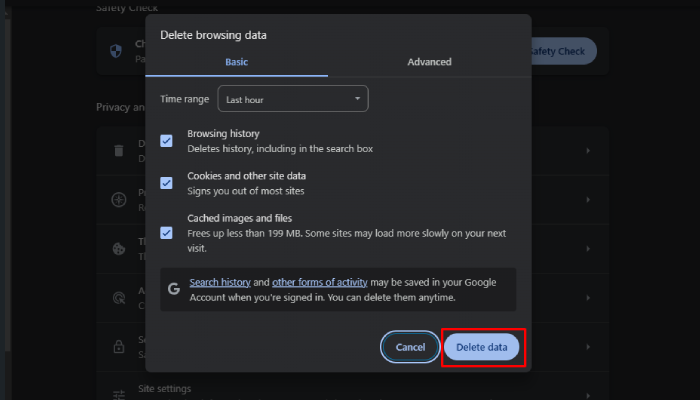Expand the chevron on the trash can row
The width and height of the screenshot is (700, 400).
(x=588, y=150)
